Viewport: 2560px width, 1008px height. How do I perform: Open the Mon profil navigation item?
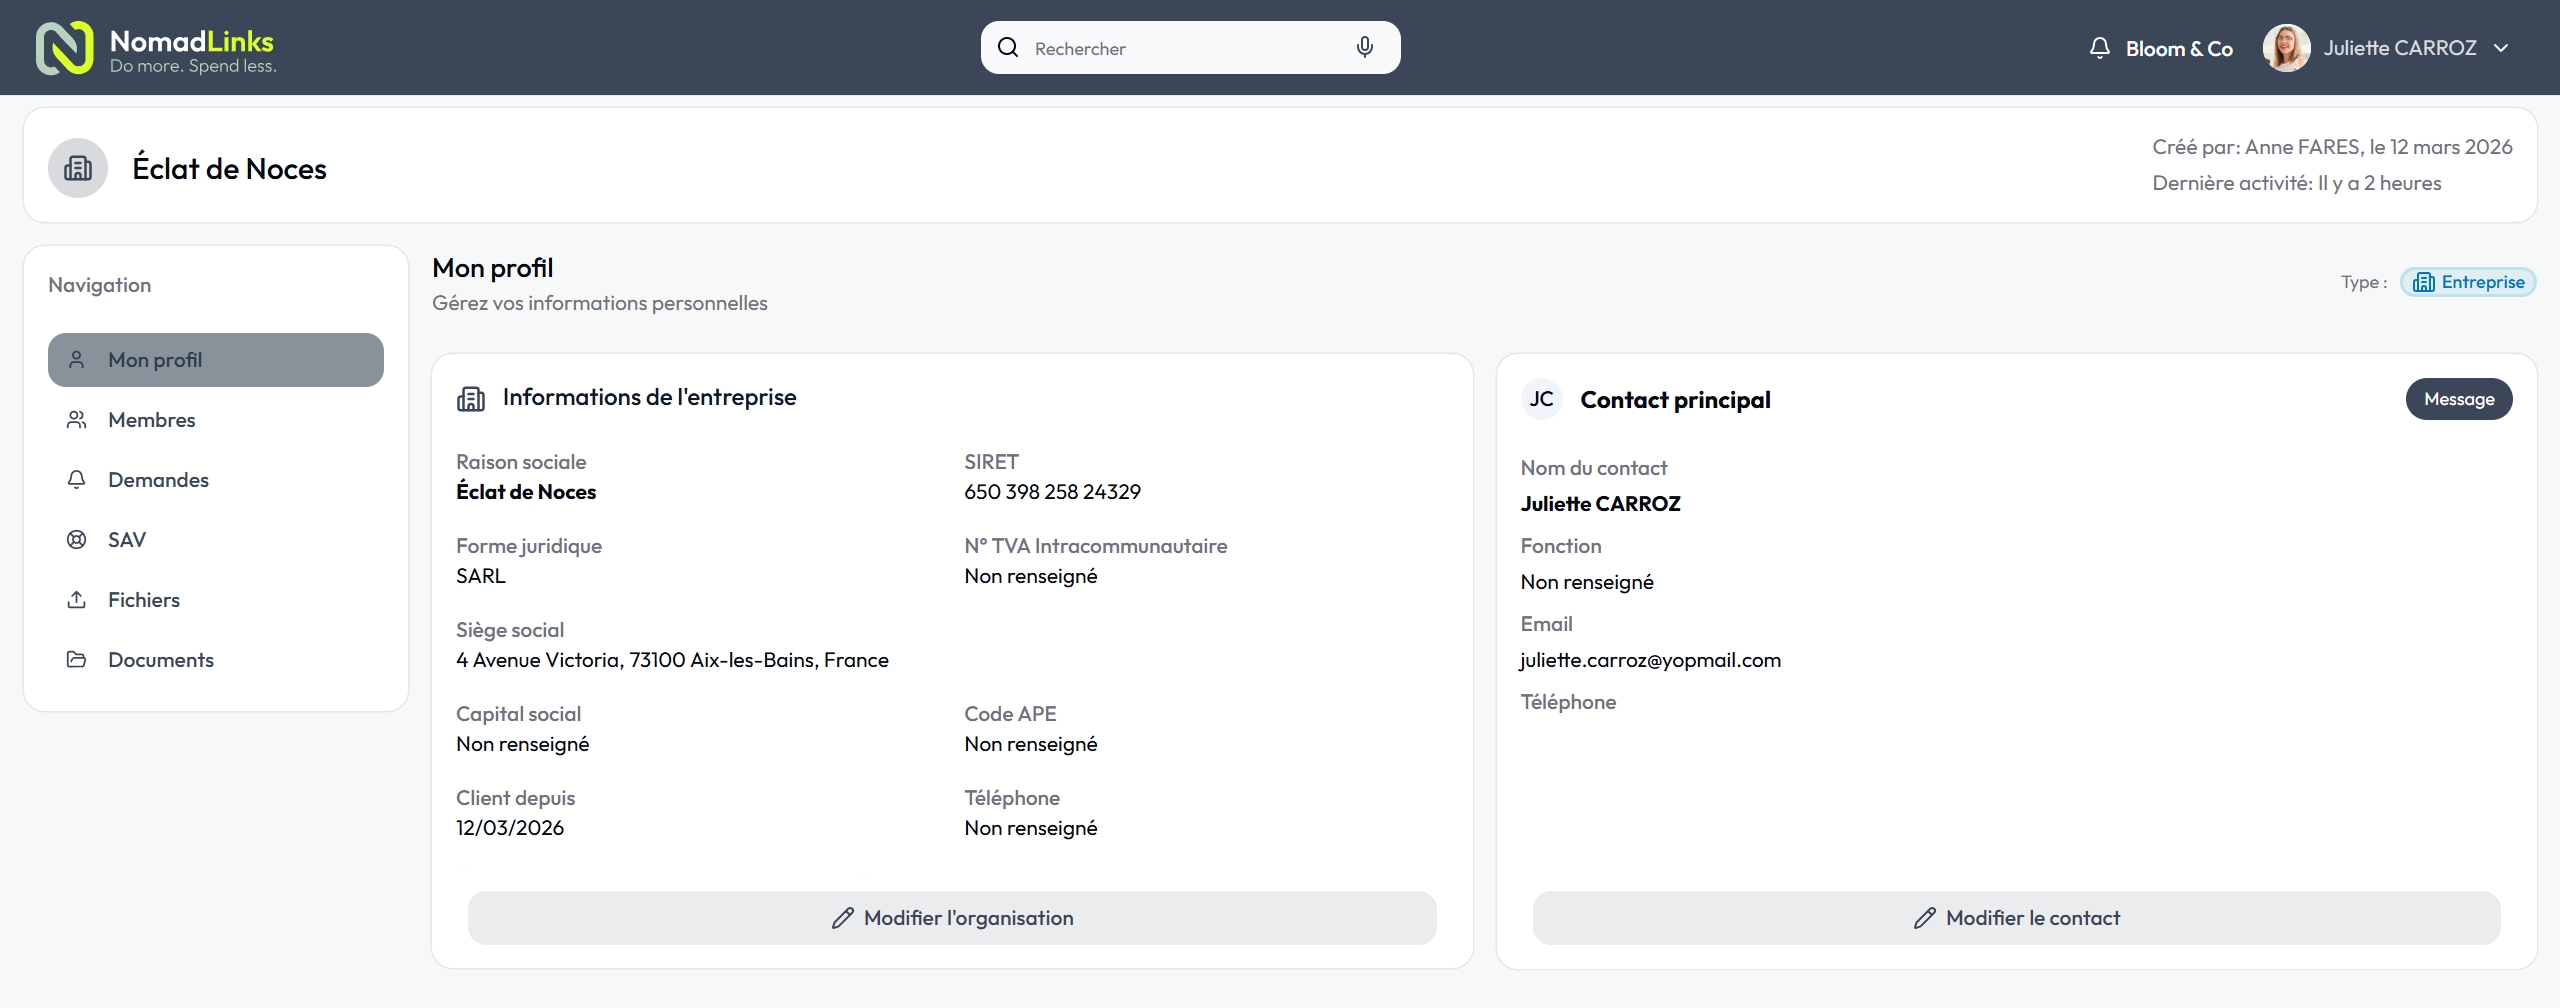pos(216,360)
